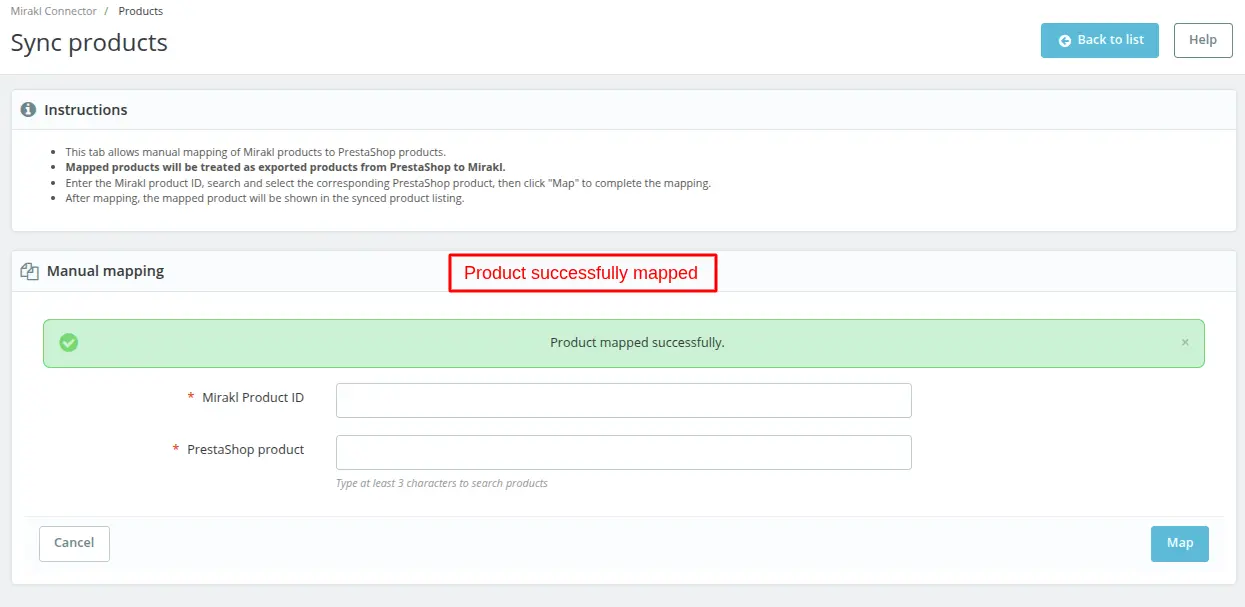The height and width of the screenshot is (607, 1245).
Task: Click the Manual mapping panel icon
Action: 29,271
